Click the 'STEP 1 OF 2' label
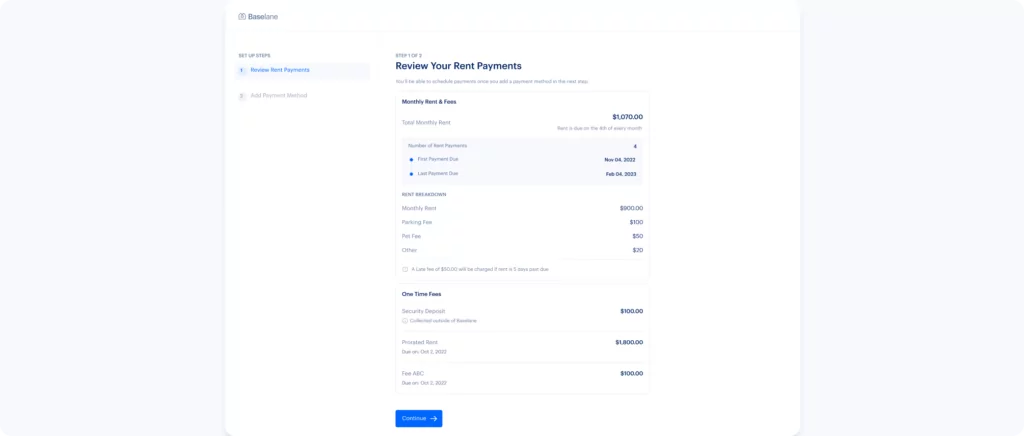 point(409,55)
